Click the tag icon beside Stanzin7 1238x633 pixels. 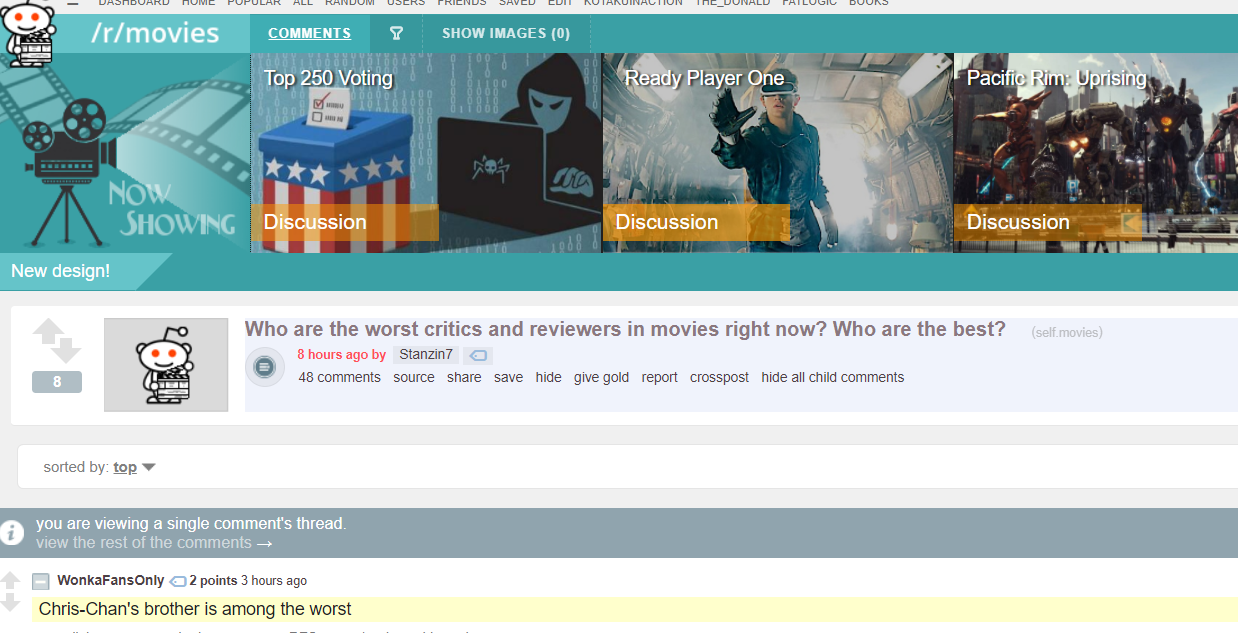[478, 355]
